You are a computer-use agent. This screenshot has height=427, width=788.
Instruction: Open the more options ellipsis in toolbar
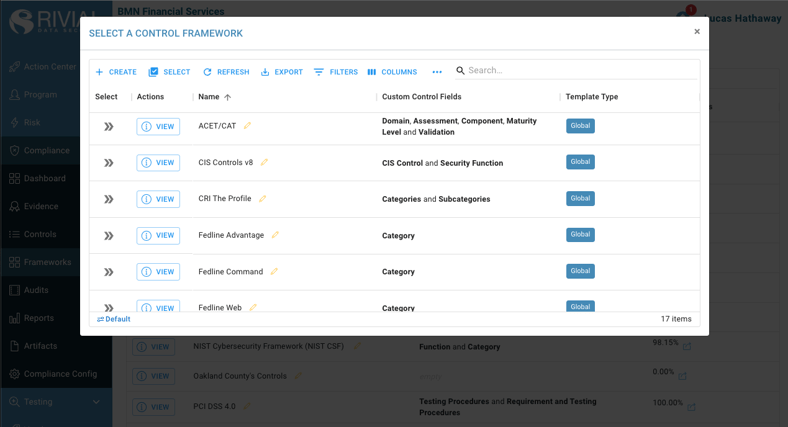point(437,72)
